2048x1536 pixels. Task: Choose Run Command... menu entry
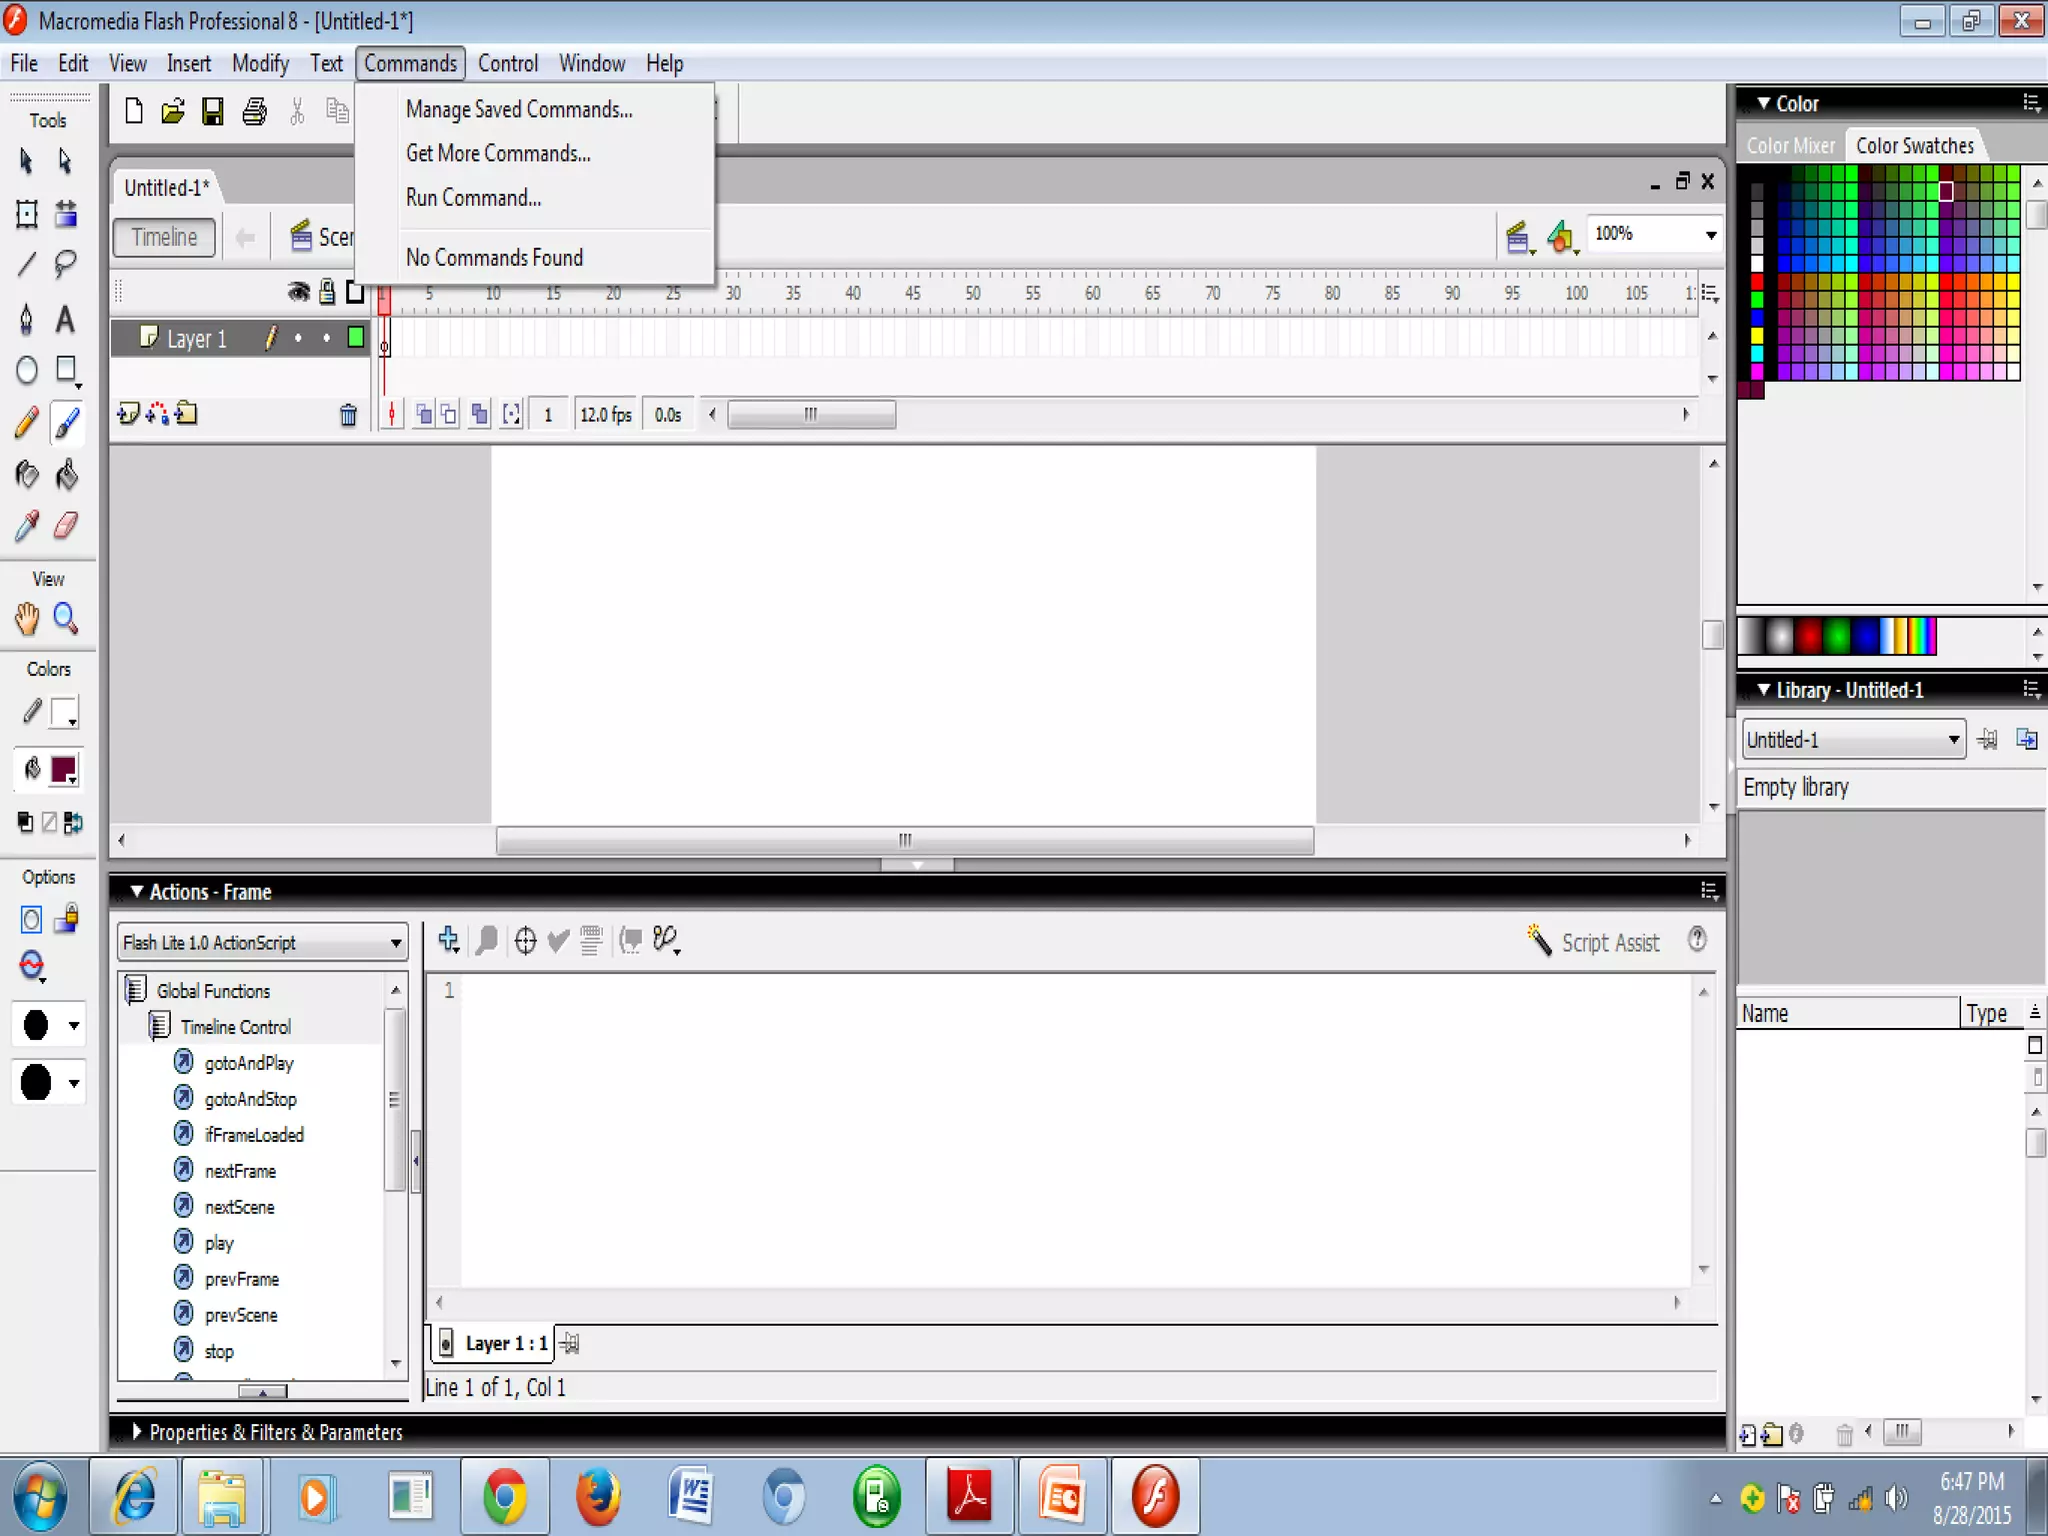(x=473, y=198)
